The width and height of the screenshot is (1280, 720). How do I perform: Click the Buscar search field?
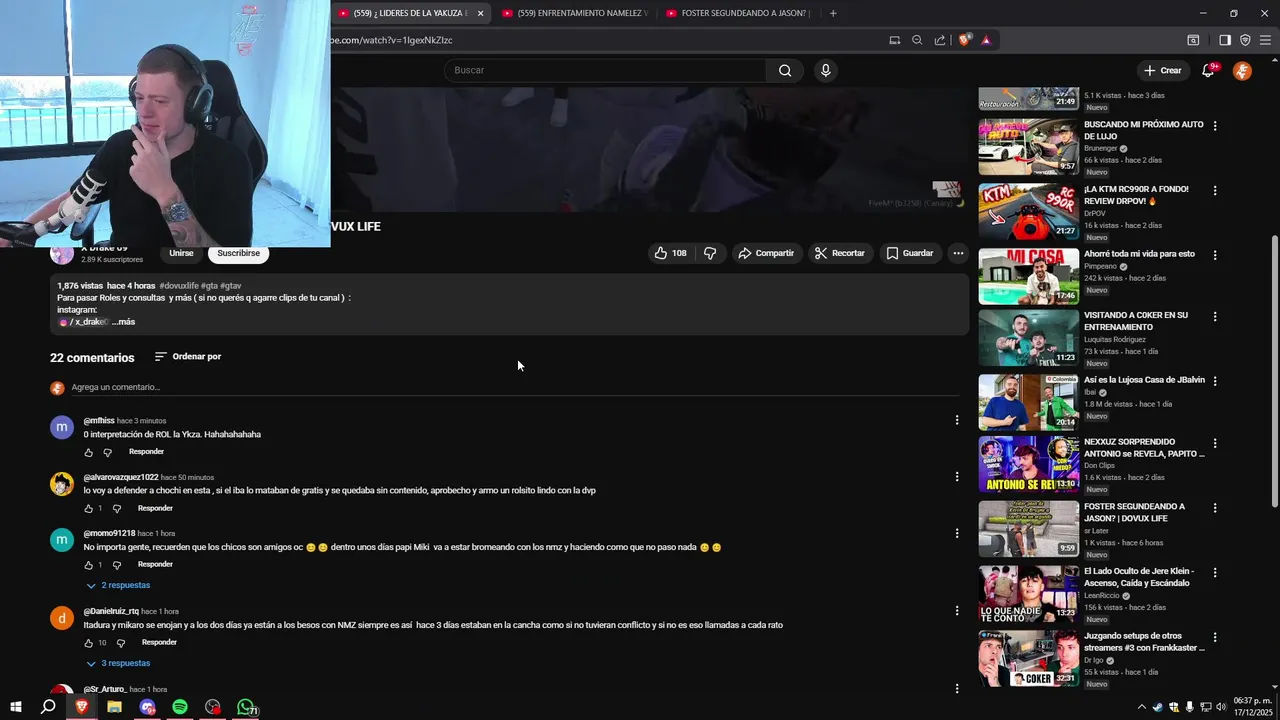(605, 70)
